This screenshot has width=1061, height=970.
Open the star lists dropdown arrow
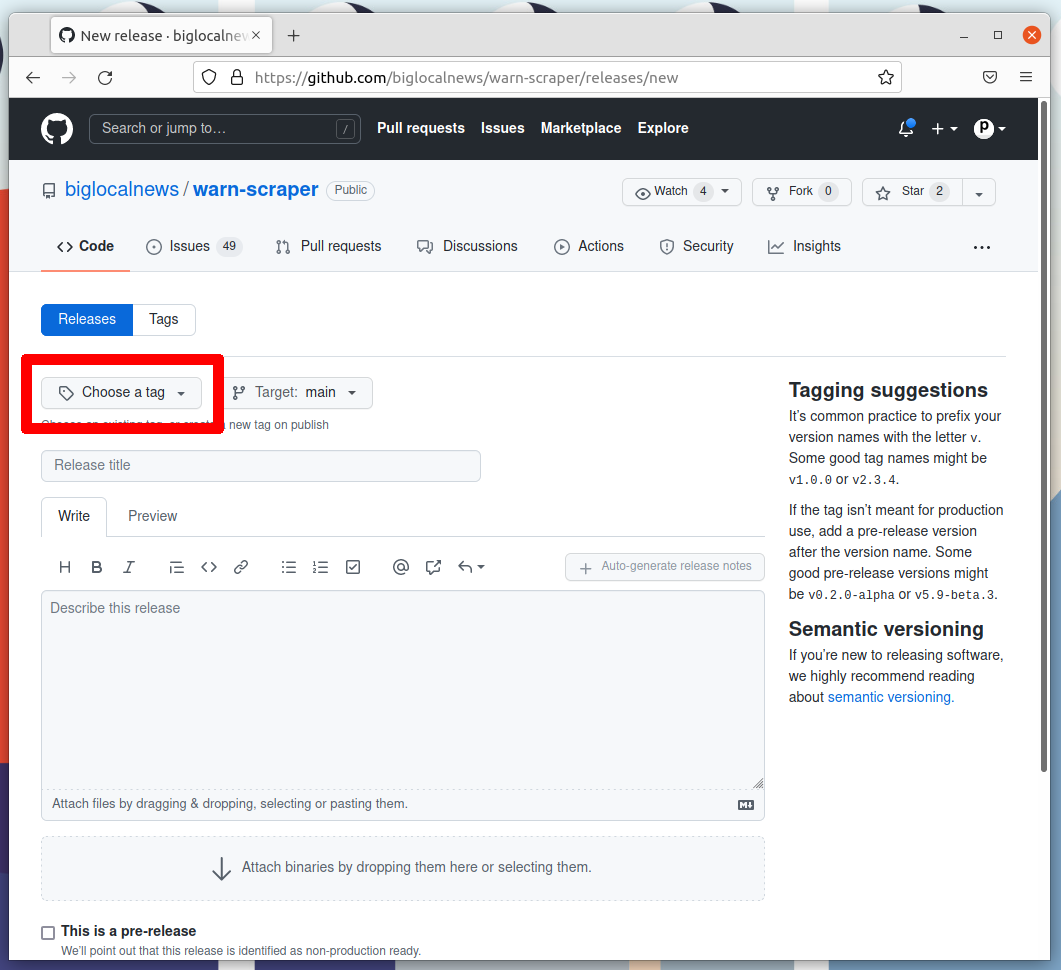pyautogui.click(x=978, y=192)
